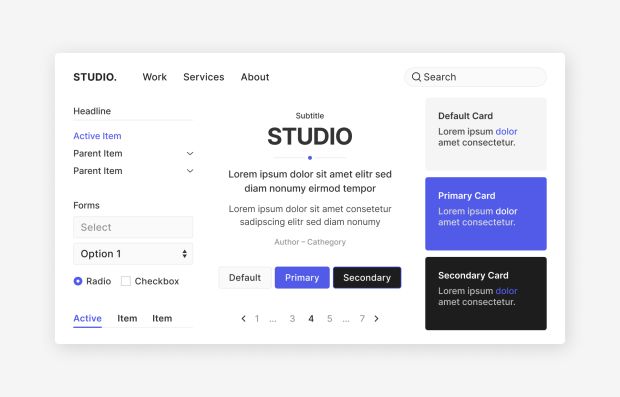Click the Headline sidebar heading

pos(92,111)
